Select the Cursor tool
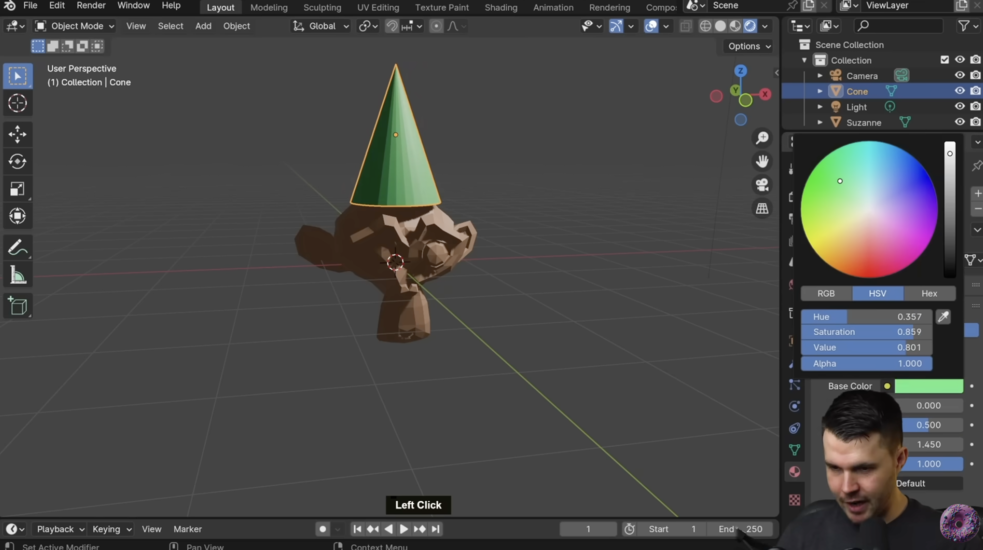The image size is (983, 550). tap(18, 103)
